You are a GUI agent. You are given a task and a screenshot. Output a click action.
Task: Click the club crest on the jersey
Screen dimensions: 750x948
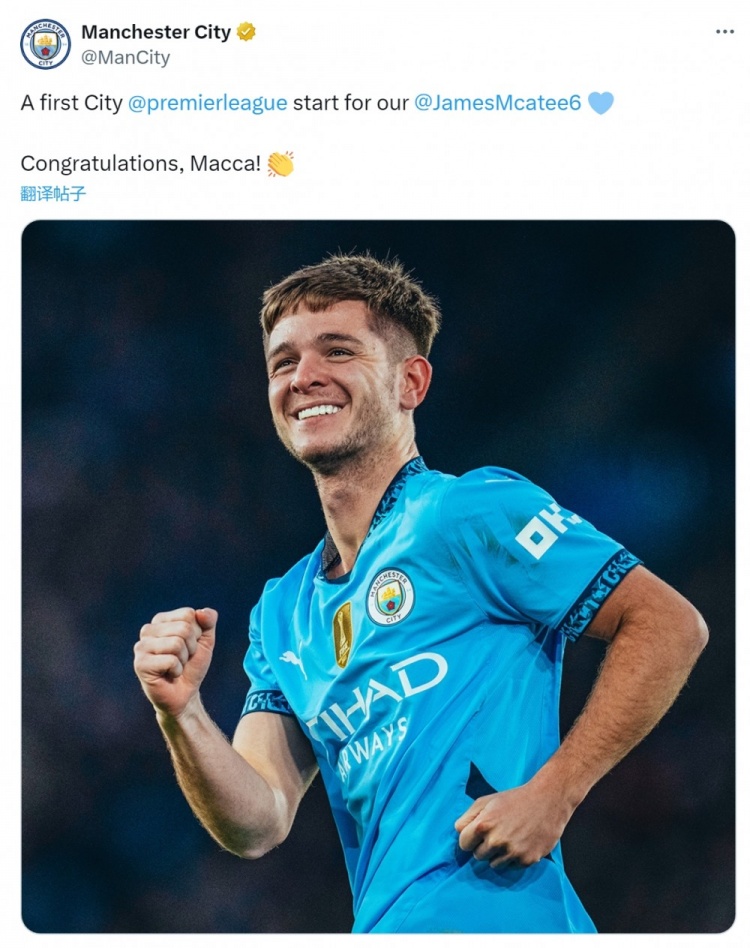390,596
